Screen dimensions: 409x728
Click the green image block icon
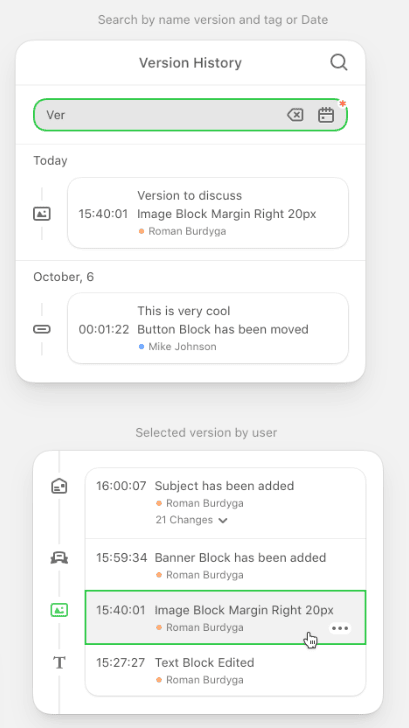(x=59, y=610)
